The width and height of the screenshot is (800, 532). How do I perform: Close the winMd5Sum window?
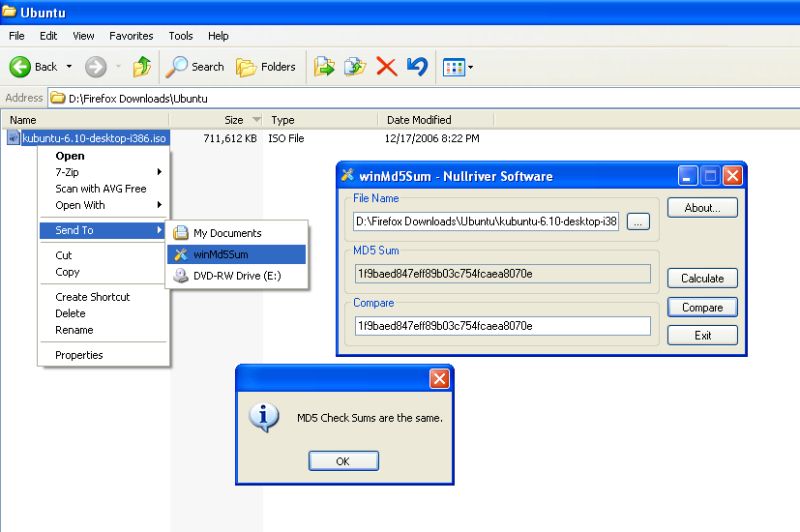coord(733,176)
